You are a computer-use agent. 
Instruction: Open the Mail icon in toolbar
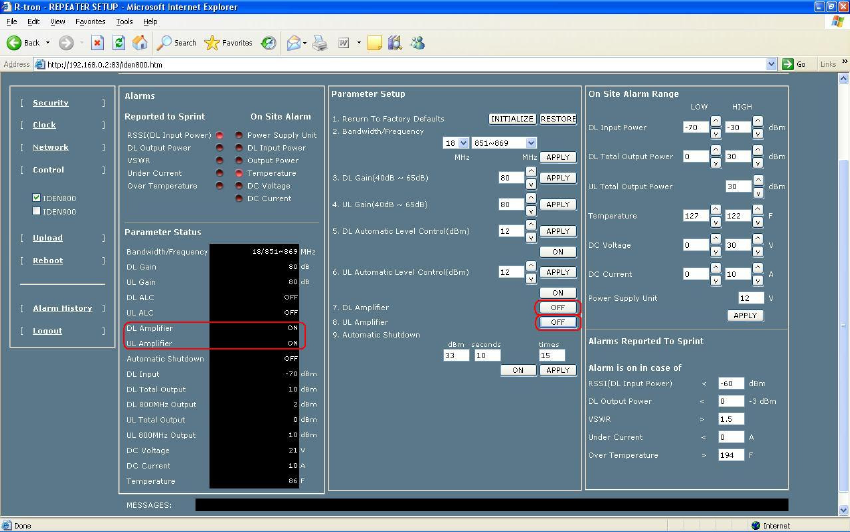click(x=295, y=43)
